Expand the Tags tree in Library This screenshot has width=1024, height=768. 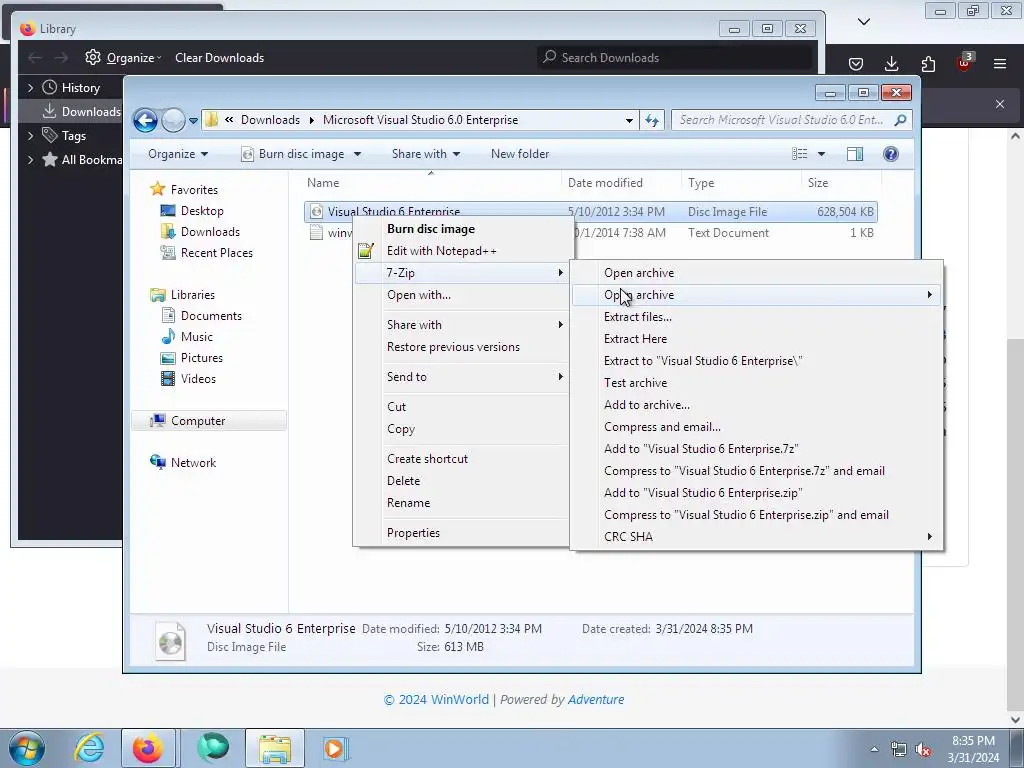[x=30, y=136]
